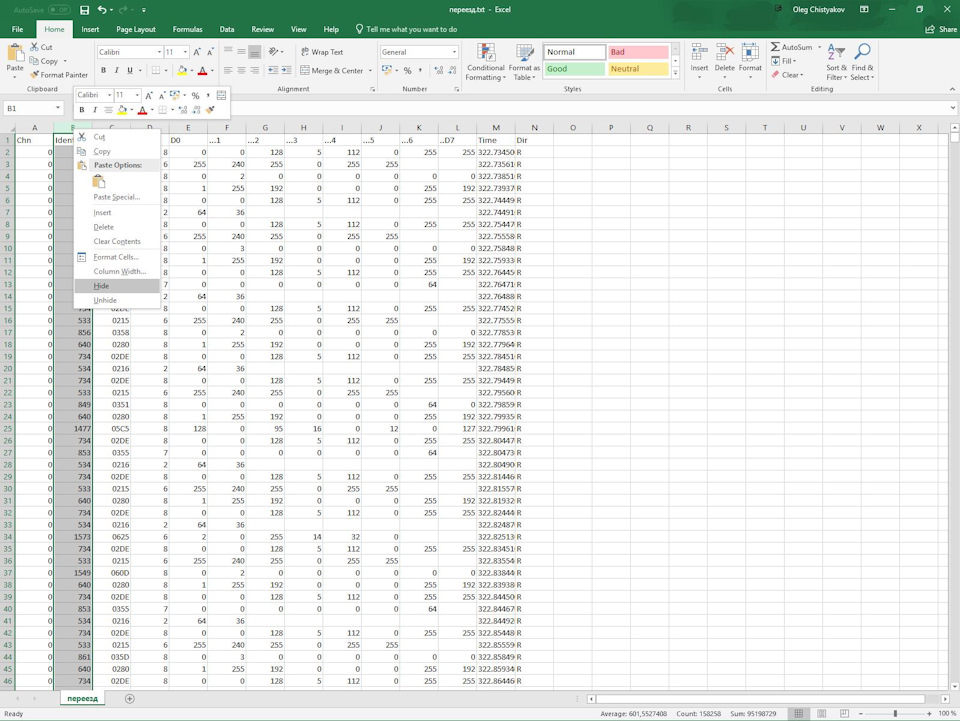Choose Column Width in context menu
This screenshot has height=721, width=960.
pos(117,271)
